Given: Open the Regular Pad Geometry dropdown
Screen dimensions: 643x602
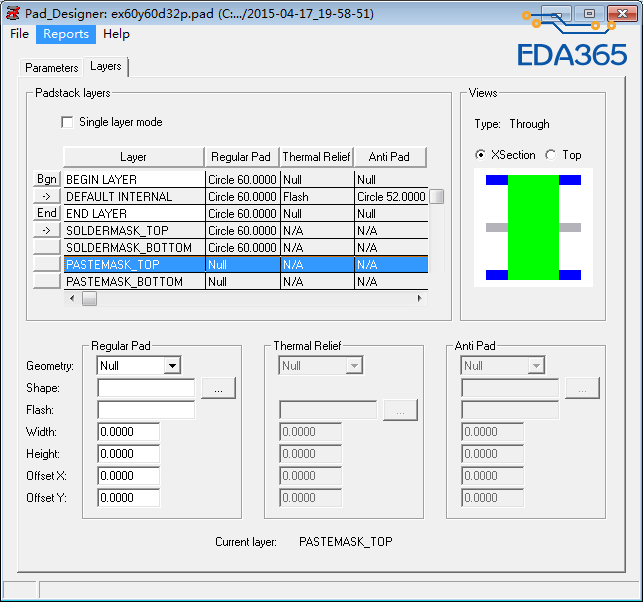Looking at the screenshot, I should tap(172, 365).
